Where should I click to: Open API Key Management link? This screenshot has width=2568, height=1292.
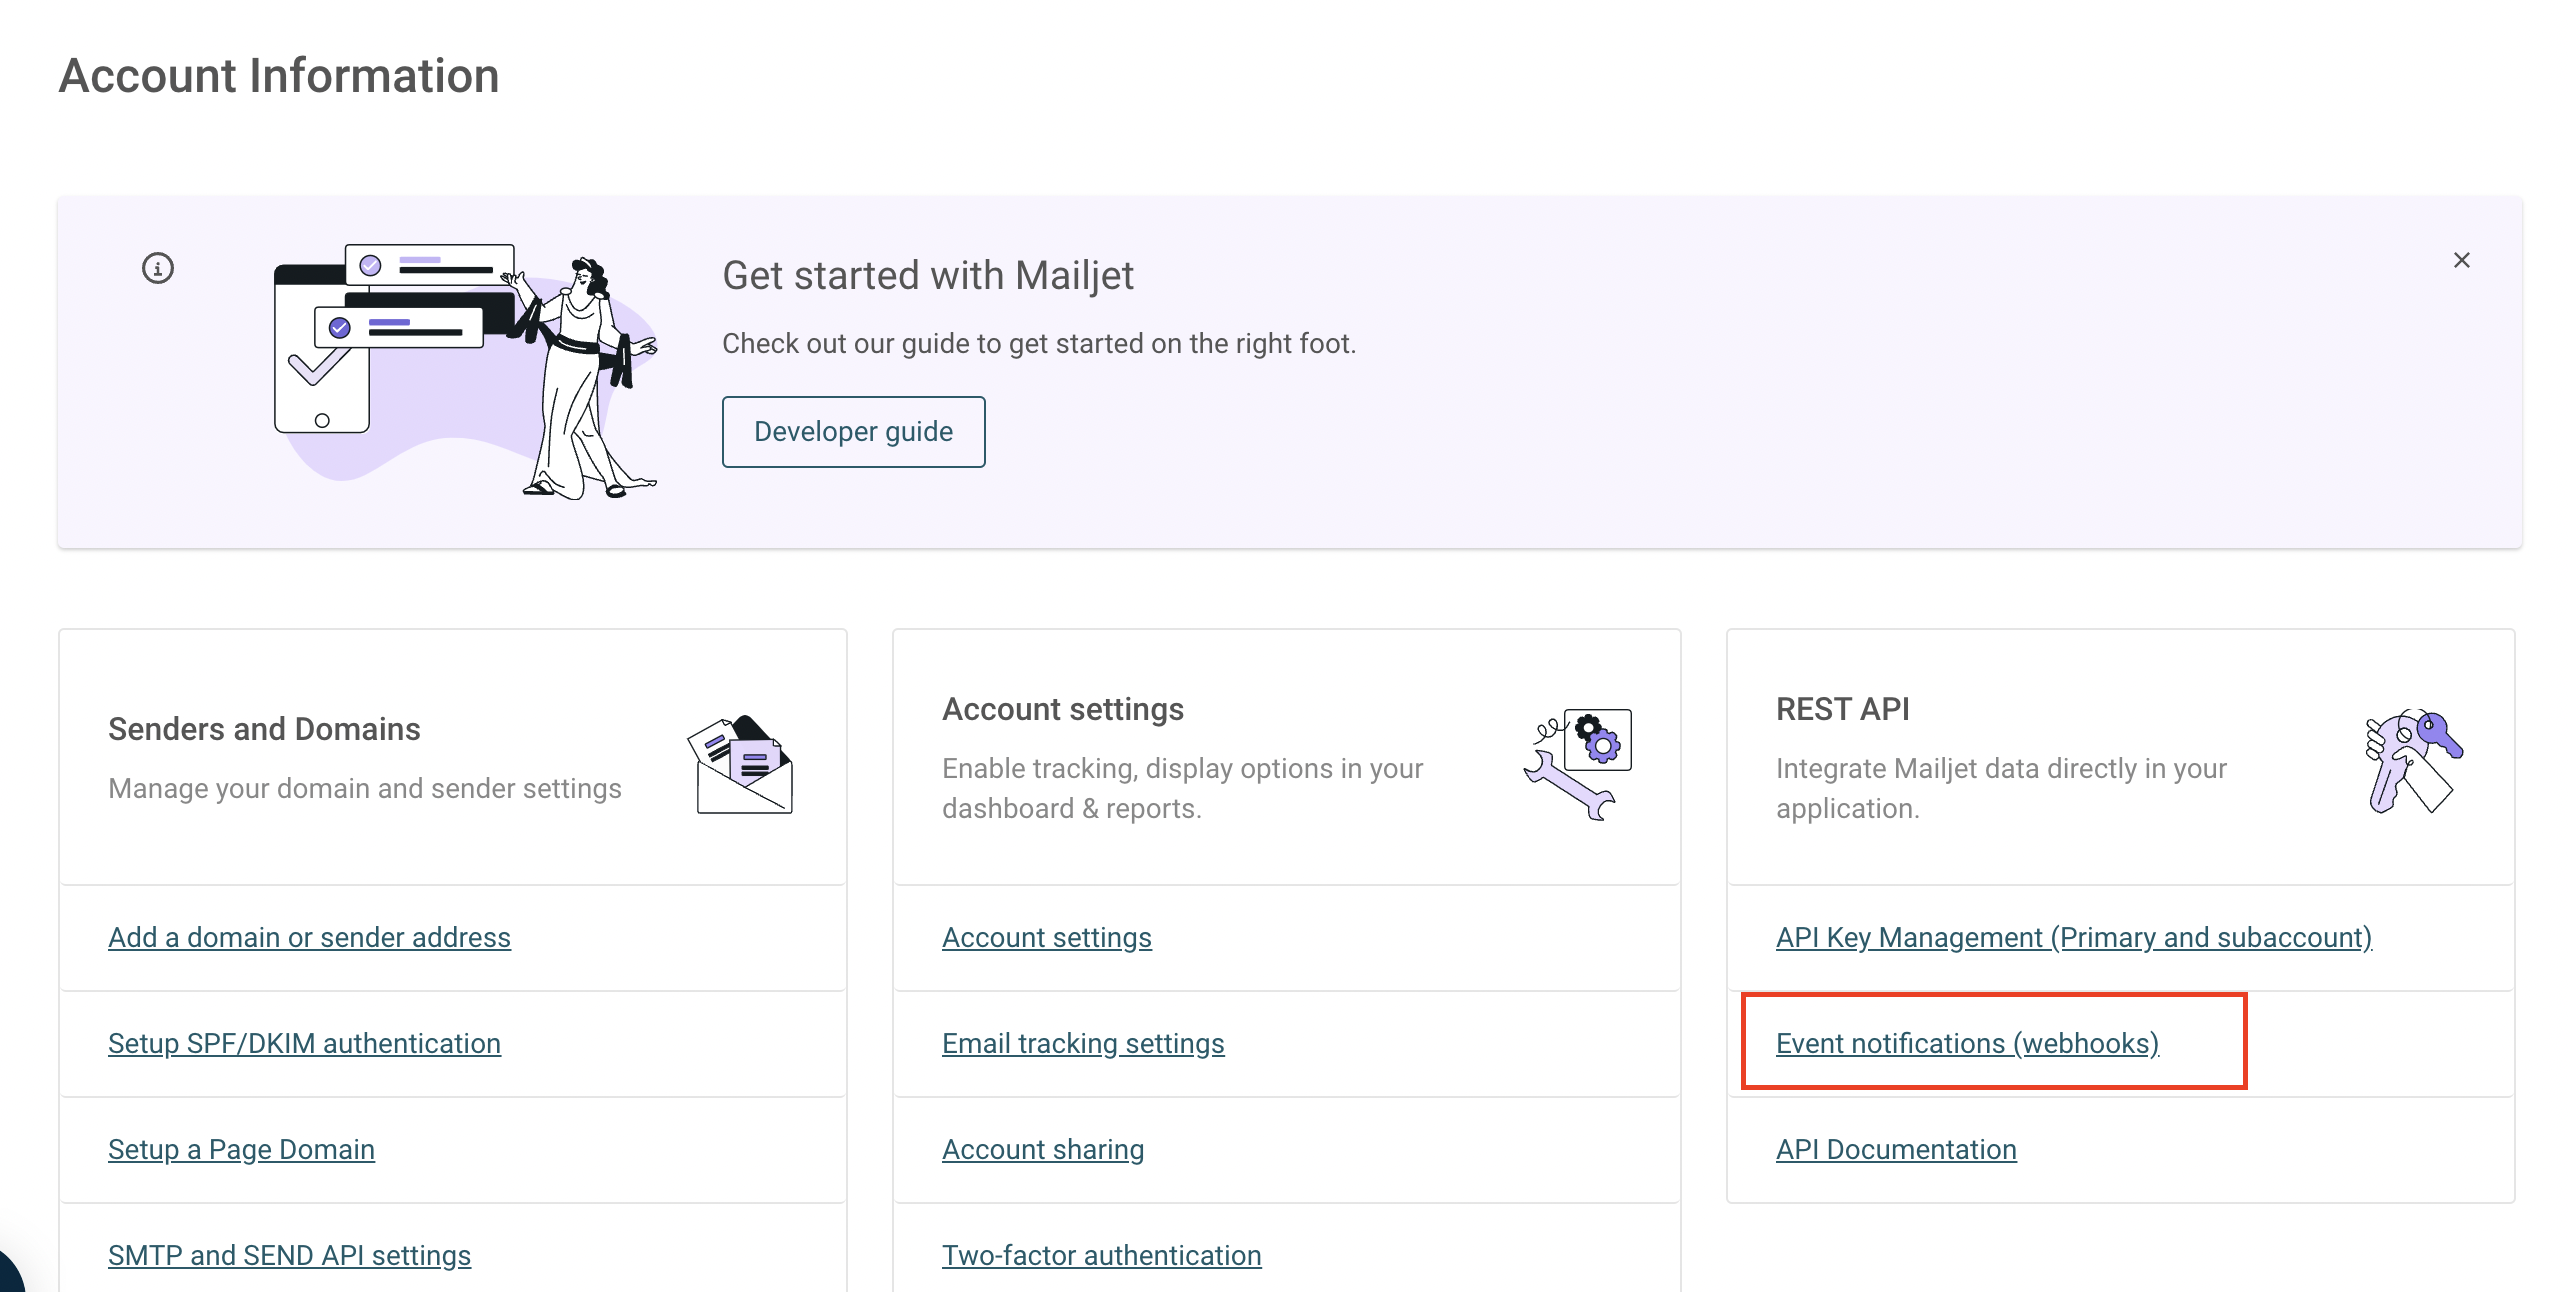pyautogui.click(x=2073, y=938)
